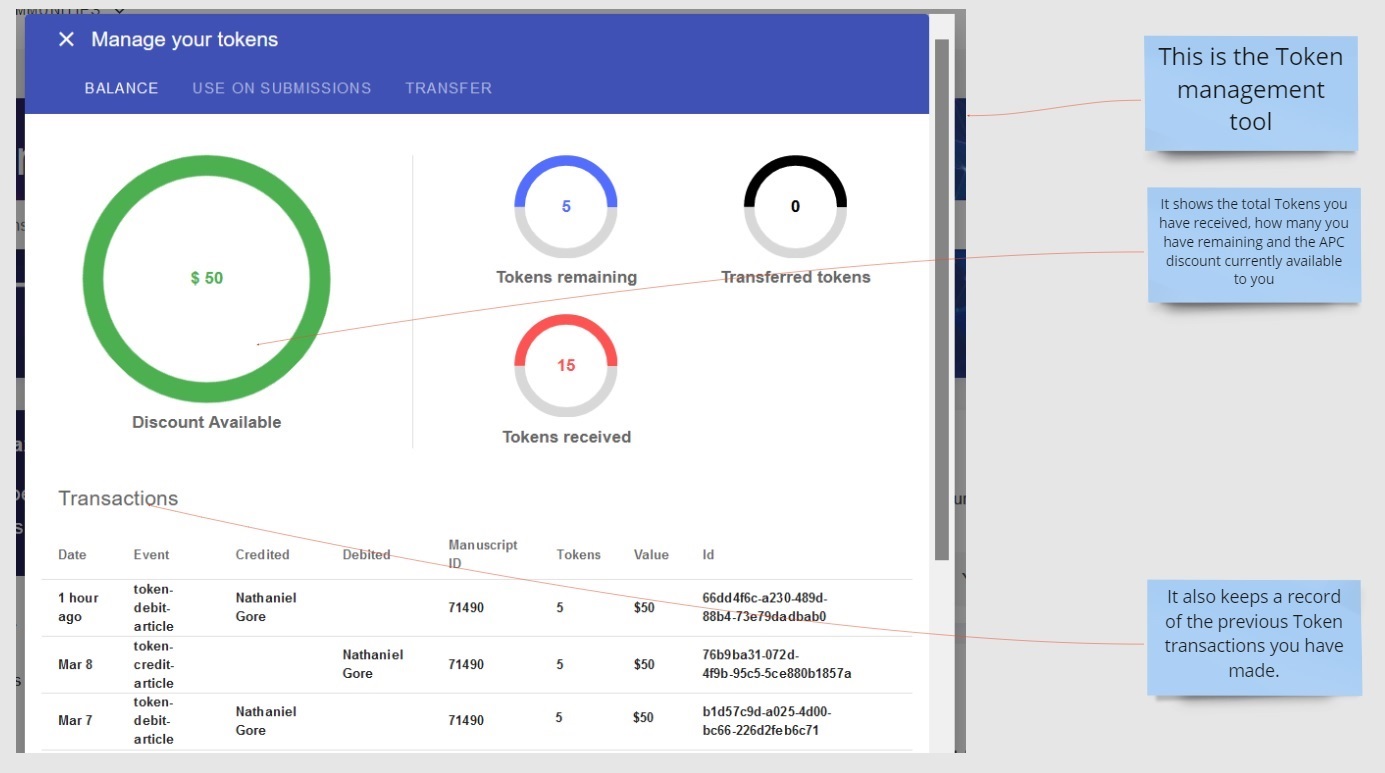Switch to the Balance tab
1385x773 pixels.
click(121, 88)
